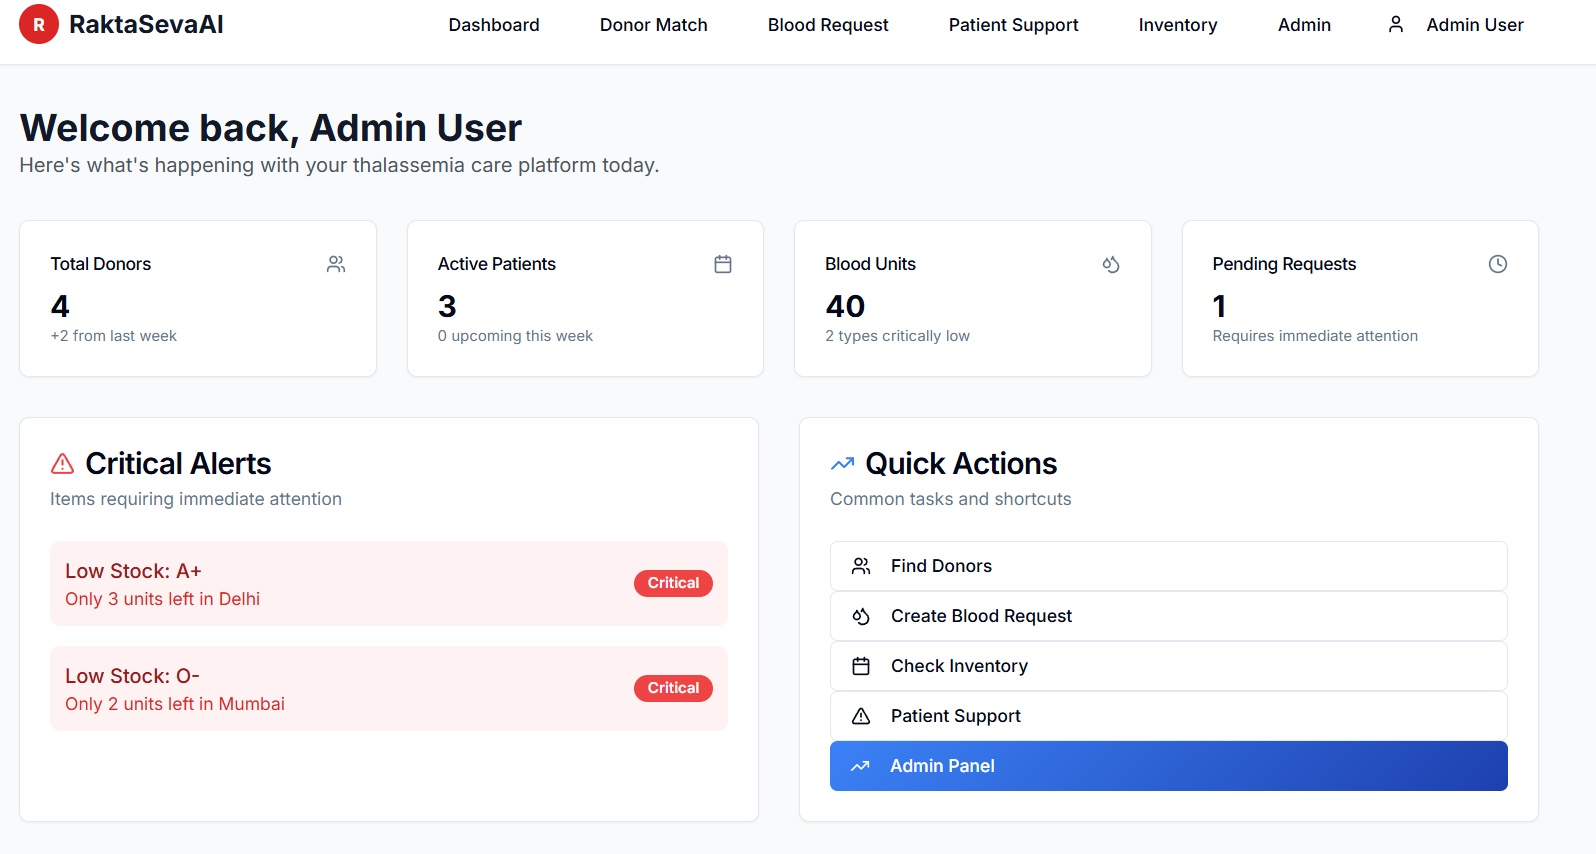Click the user profile icon in the navbar
The width and height of the screenshot is (1596, 854).
(x=1396, y=24)
